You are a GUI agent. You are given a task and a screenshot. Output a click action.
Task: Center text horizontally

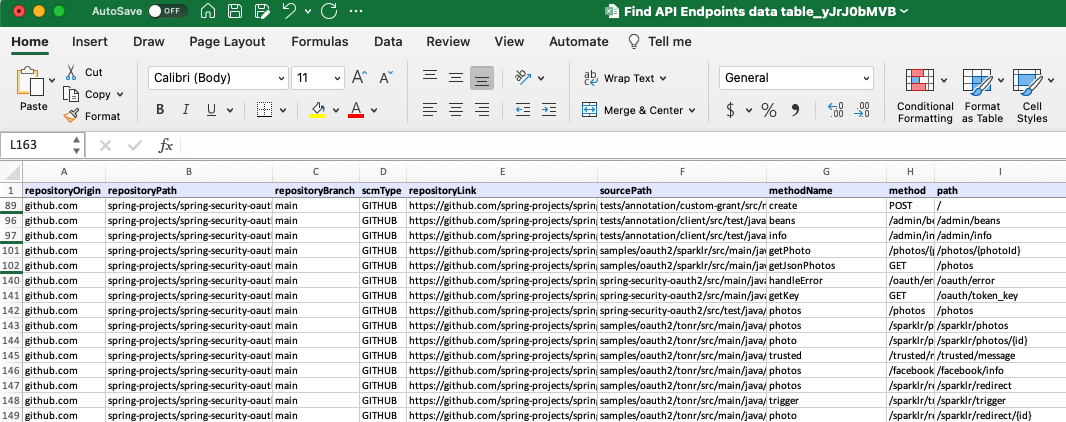point(455,109)
